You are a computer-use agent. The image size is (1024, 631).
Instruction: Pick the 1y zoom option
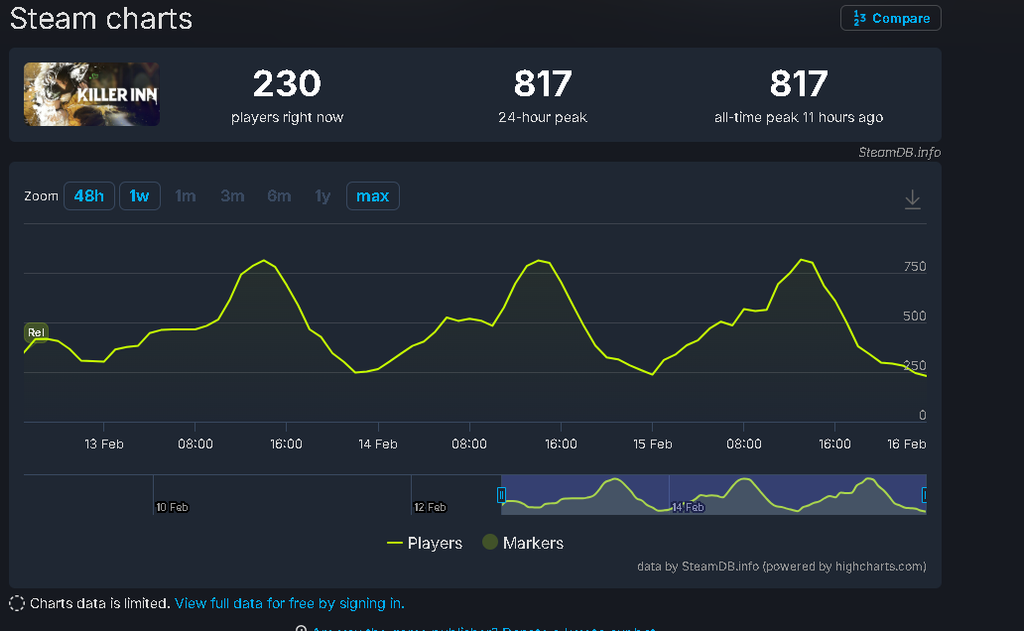[x=322, y=196]
